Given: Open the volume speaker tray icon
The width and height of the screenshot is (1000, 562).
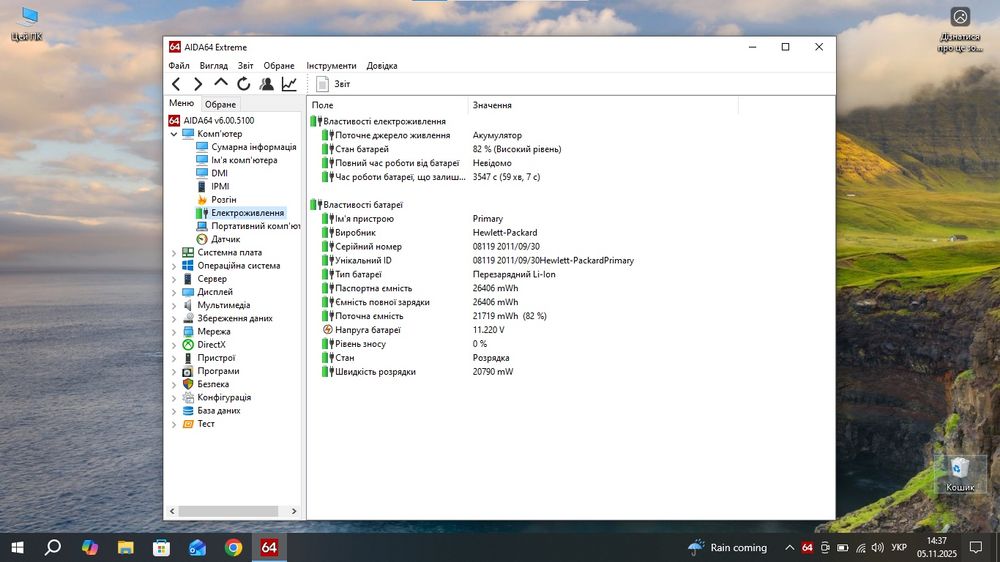Looking at the screenshot, I should point(878,547).
